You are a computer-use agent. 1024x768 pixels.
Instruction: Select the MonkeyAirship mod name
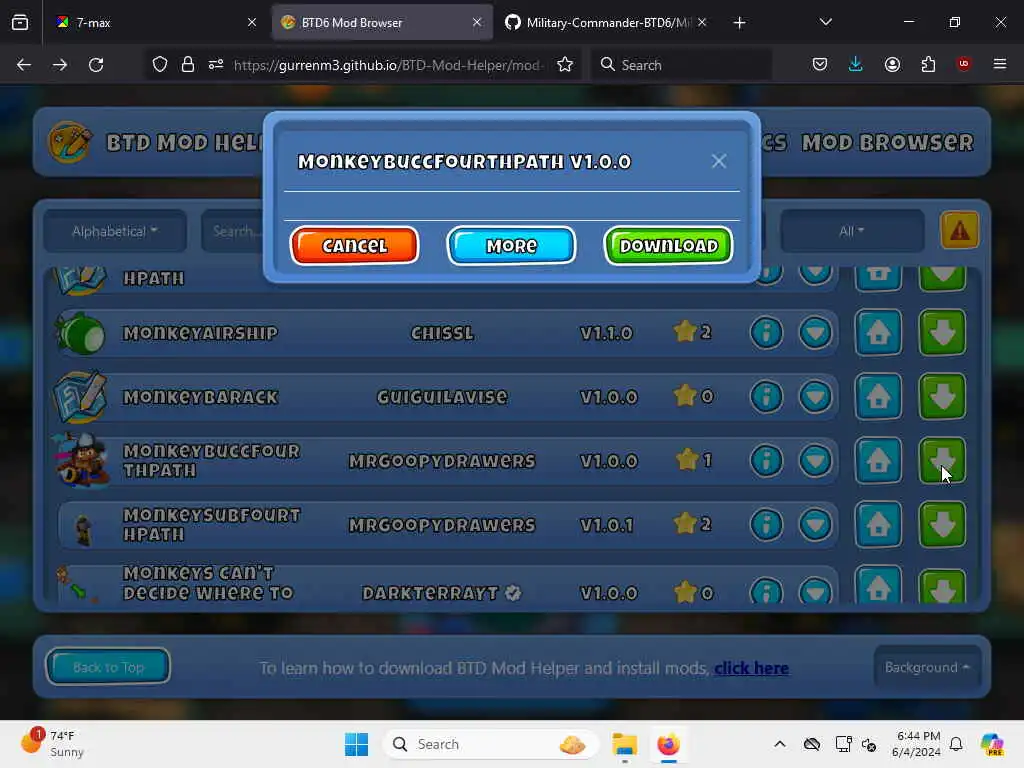[x=200, y=333]
